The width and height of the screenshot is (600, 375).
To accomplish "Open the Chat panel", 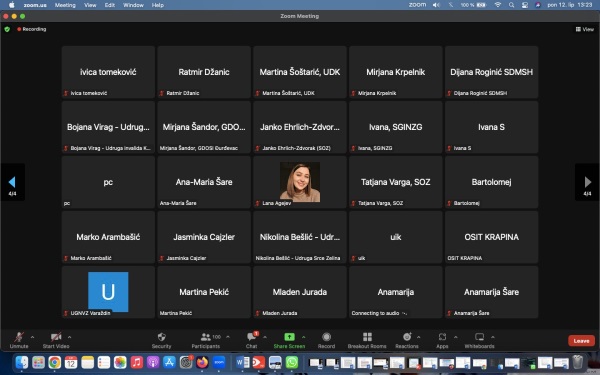I will pyautogui.click(x=251, y=340).
